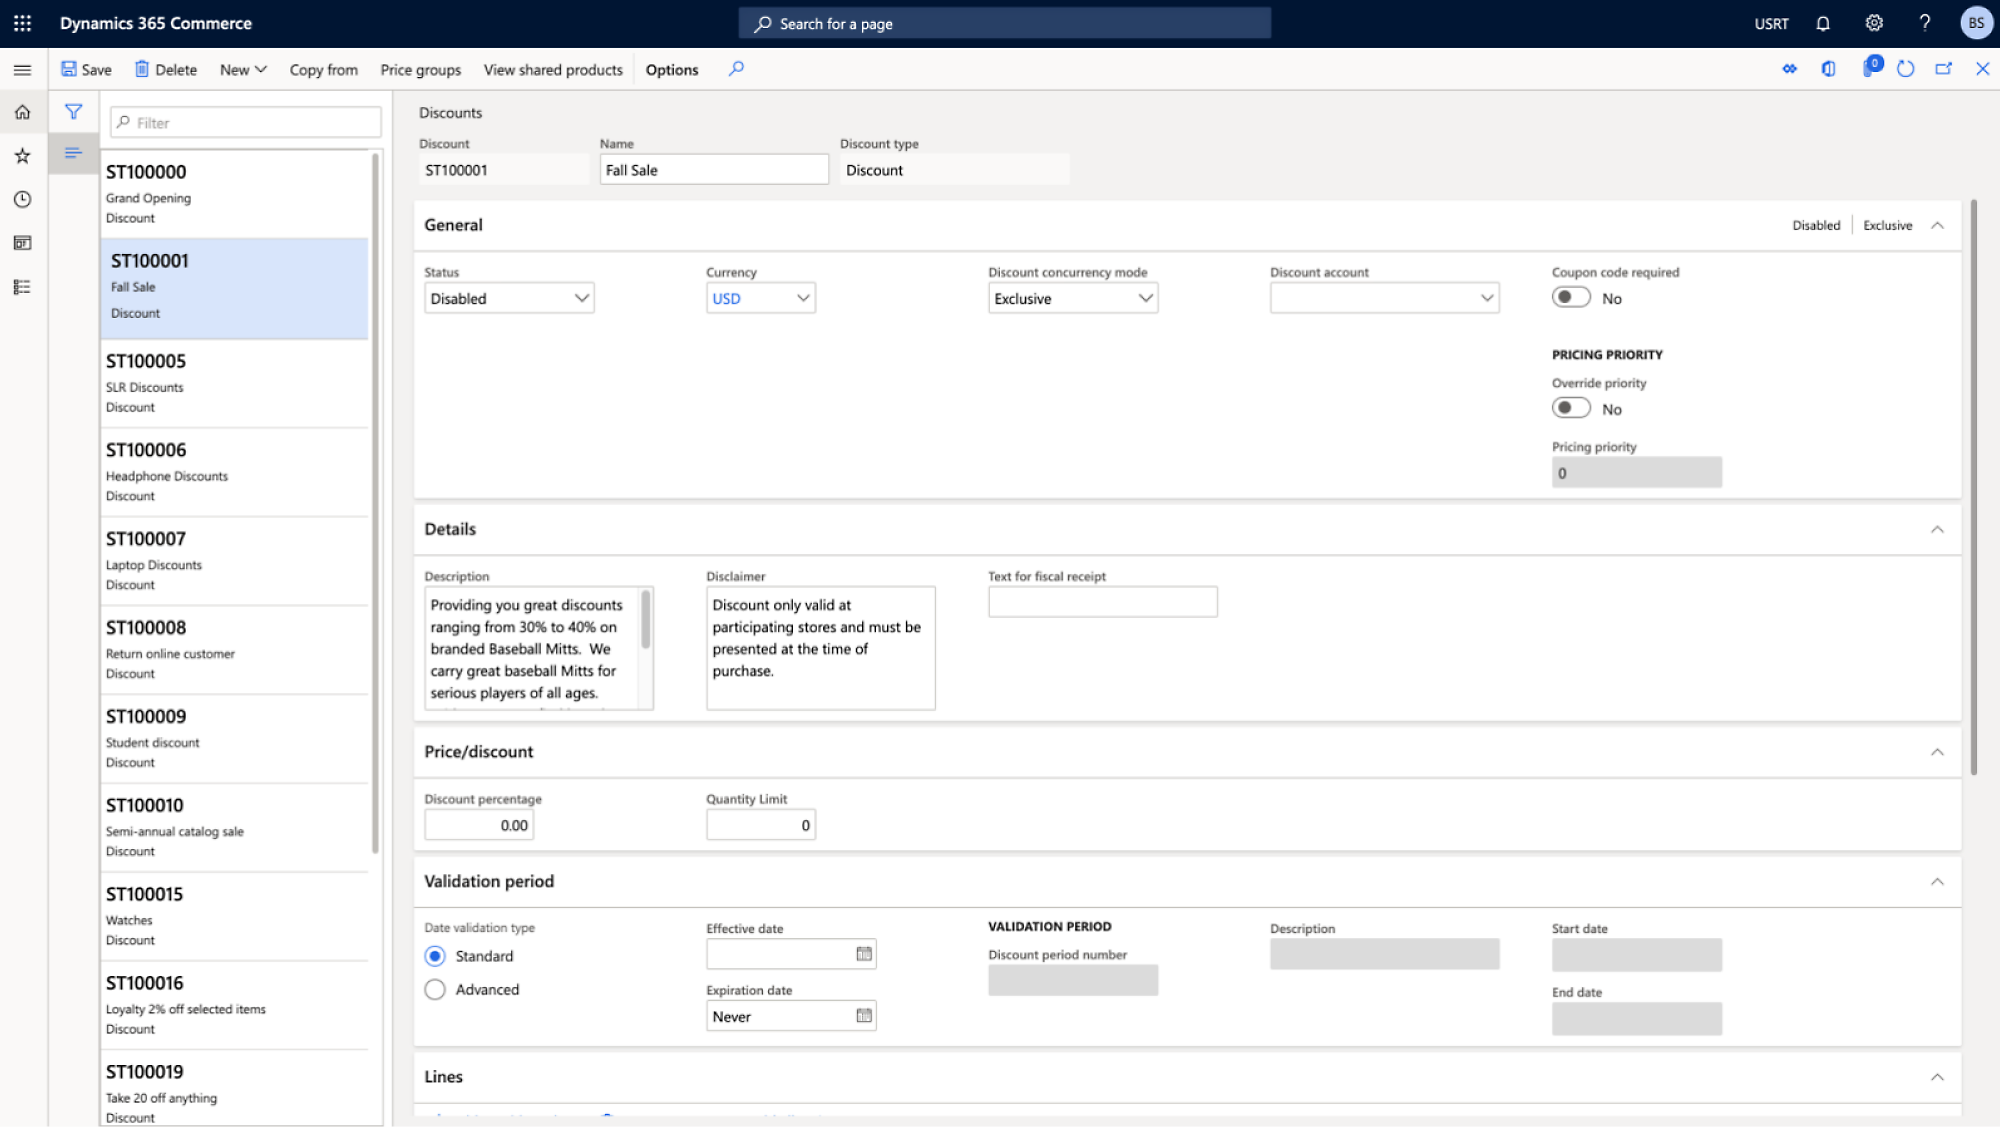Click the filter icon in the left panel
The image size is (2000, 1127).
[x=74, y=110]
